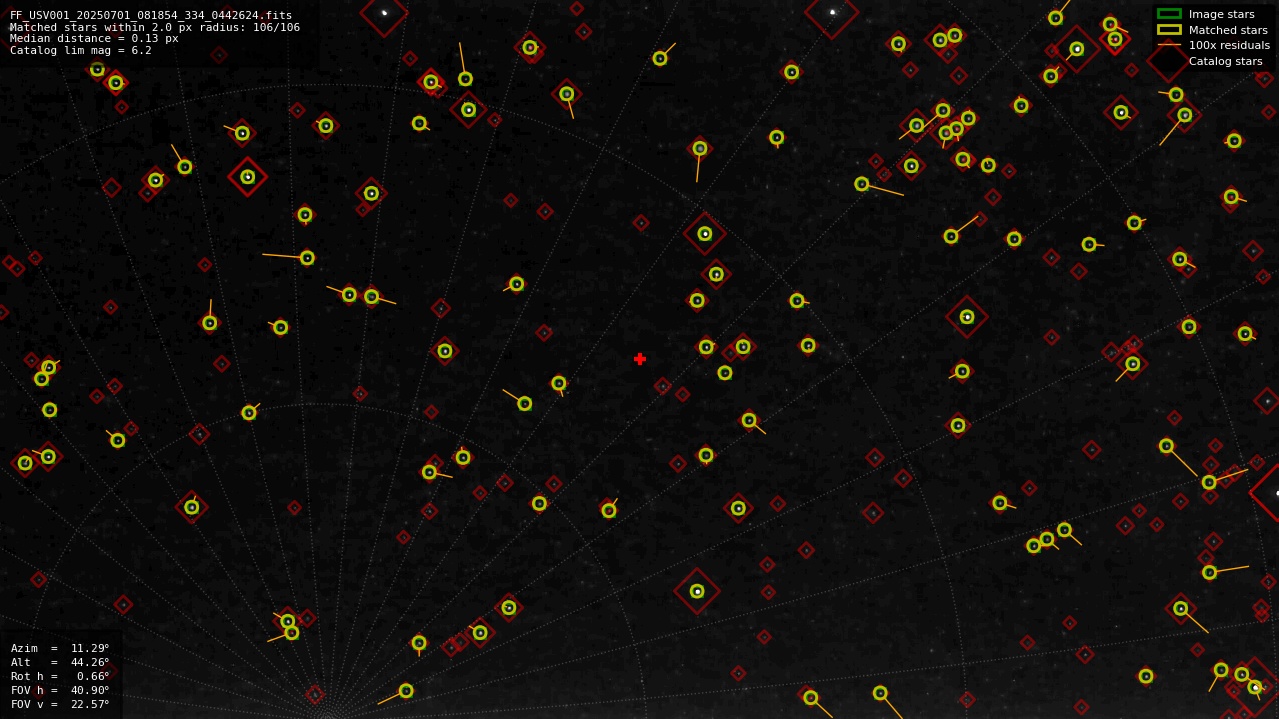Click the 'Catalog lim mag = 6.2' text
Screen dimensions: 1279x719
(x=81, y=50)
